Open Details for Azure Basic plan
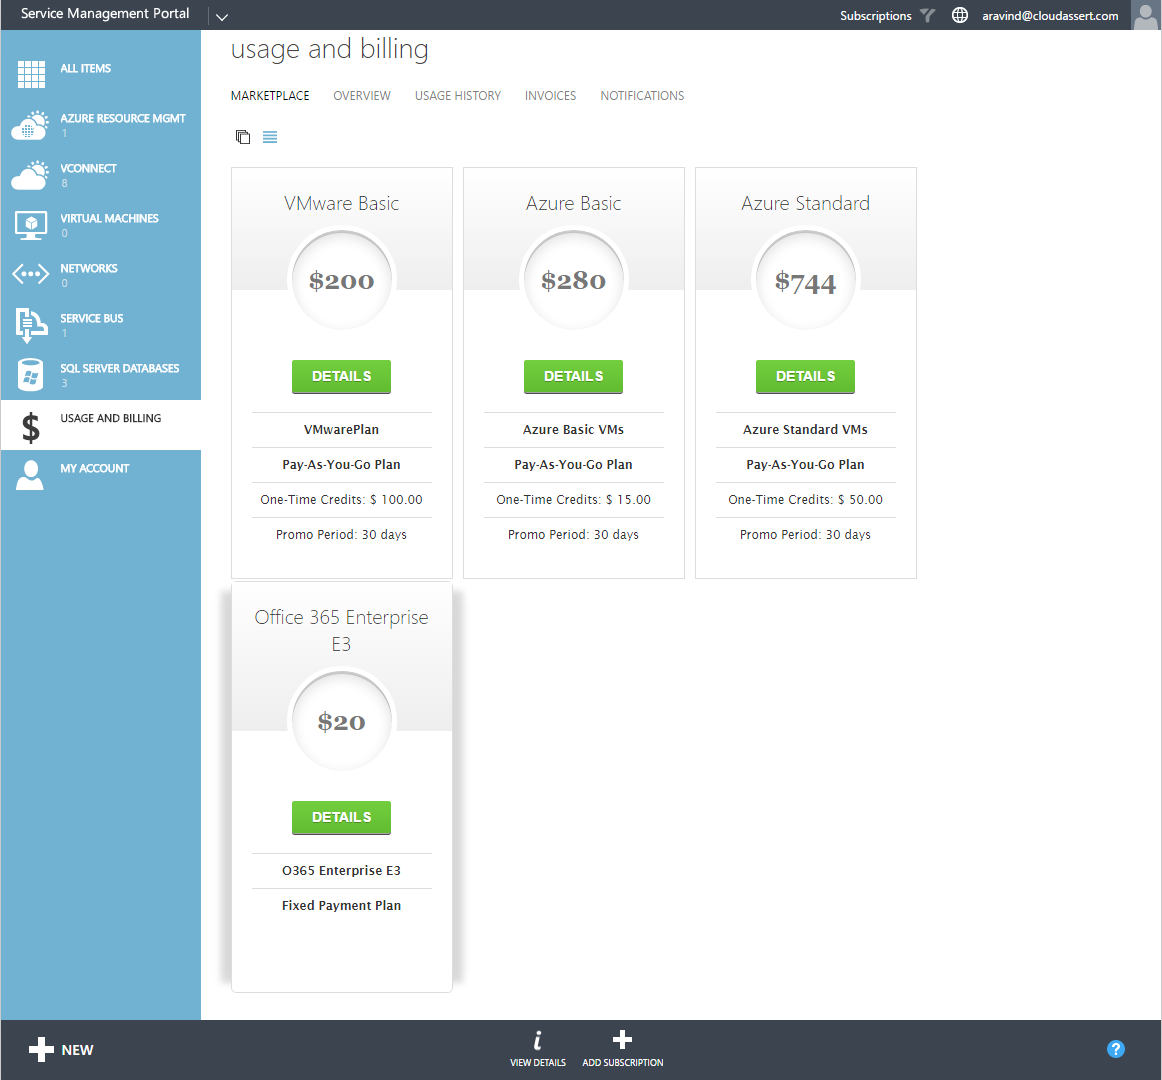Viewport: 1162px width, 1080px height. point(574,377)
